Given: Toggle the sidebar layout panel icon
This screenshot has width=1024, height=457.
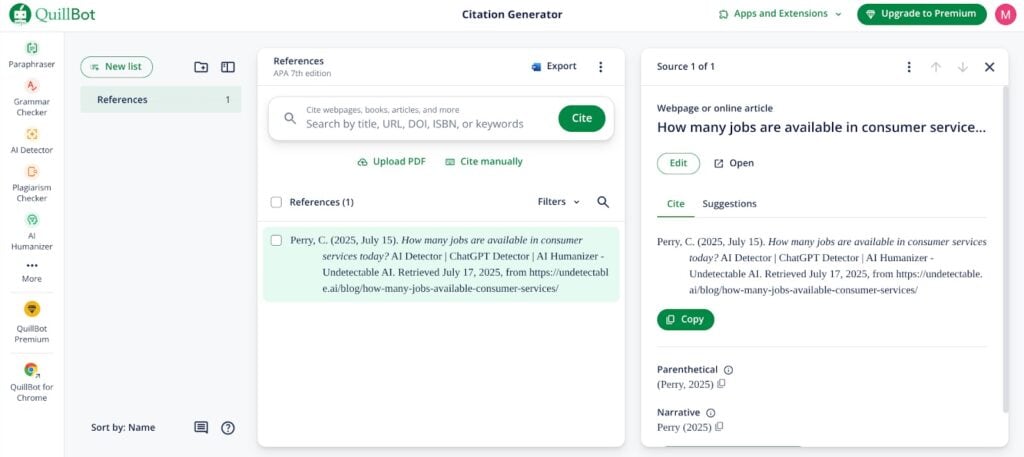Looking at the screenshot, I should (x=228, y=67).
